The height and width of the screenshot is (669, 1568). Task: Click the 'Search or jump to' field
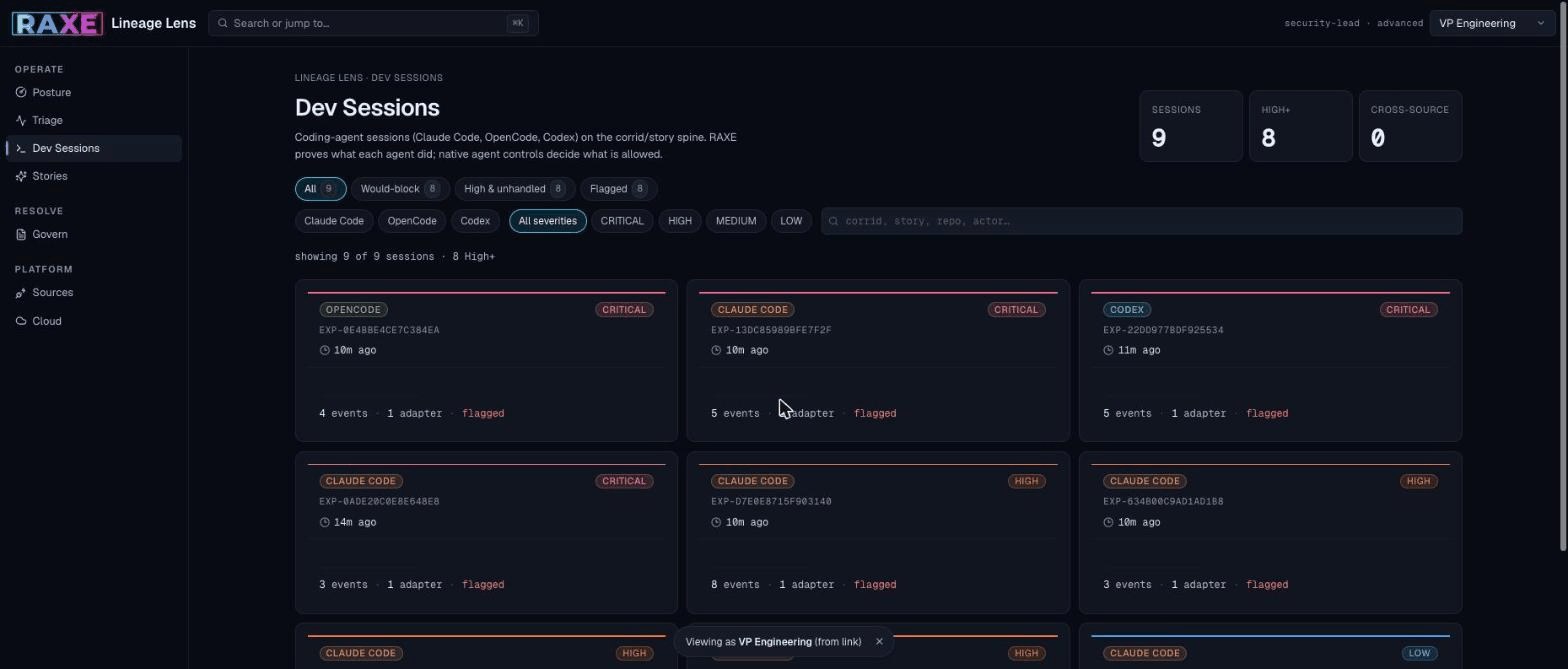point(373,23)
